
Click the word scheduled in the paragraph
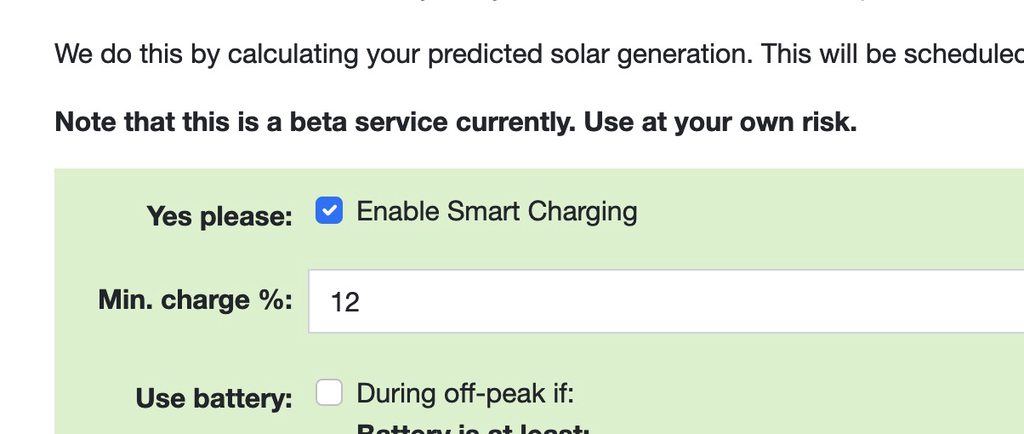click(963, 52)
